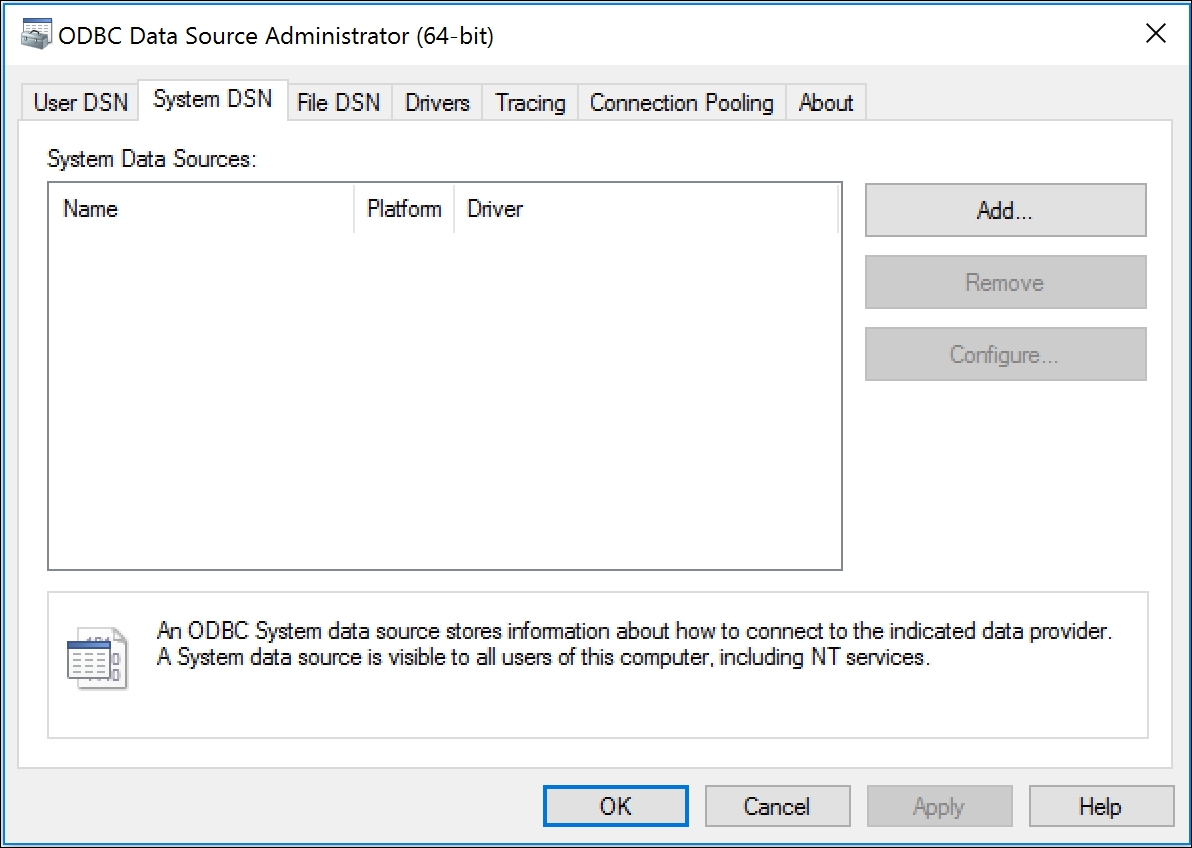The height and width of the screenshot is (848, 1192).
Task: Switch to the User DSN tab
Action: [81, 103]
